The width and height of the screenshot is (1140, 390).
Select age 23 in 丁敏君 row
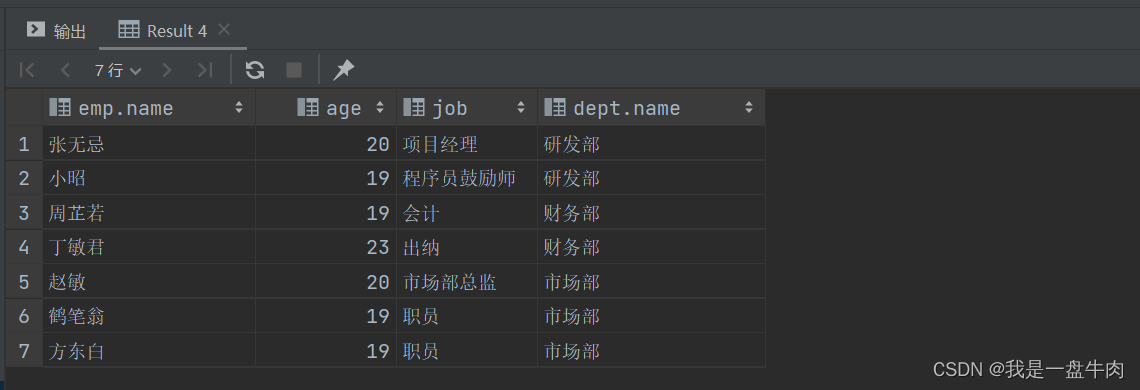click(x=326, y=247)
